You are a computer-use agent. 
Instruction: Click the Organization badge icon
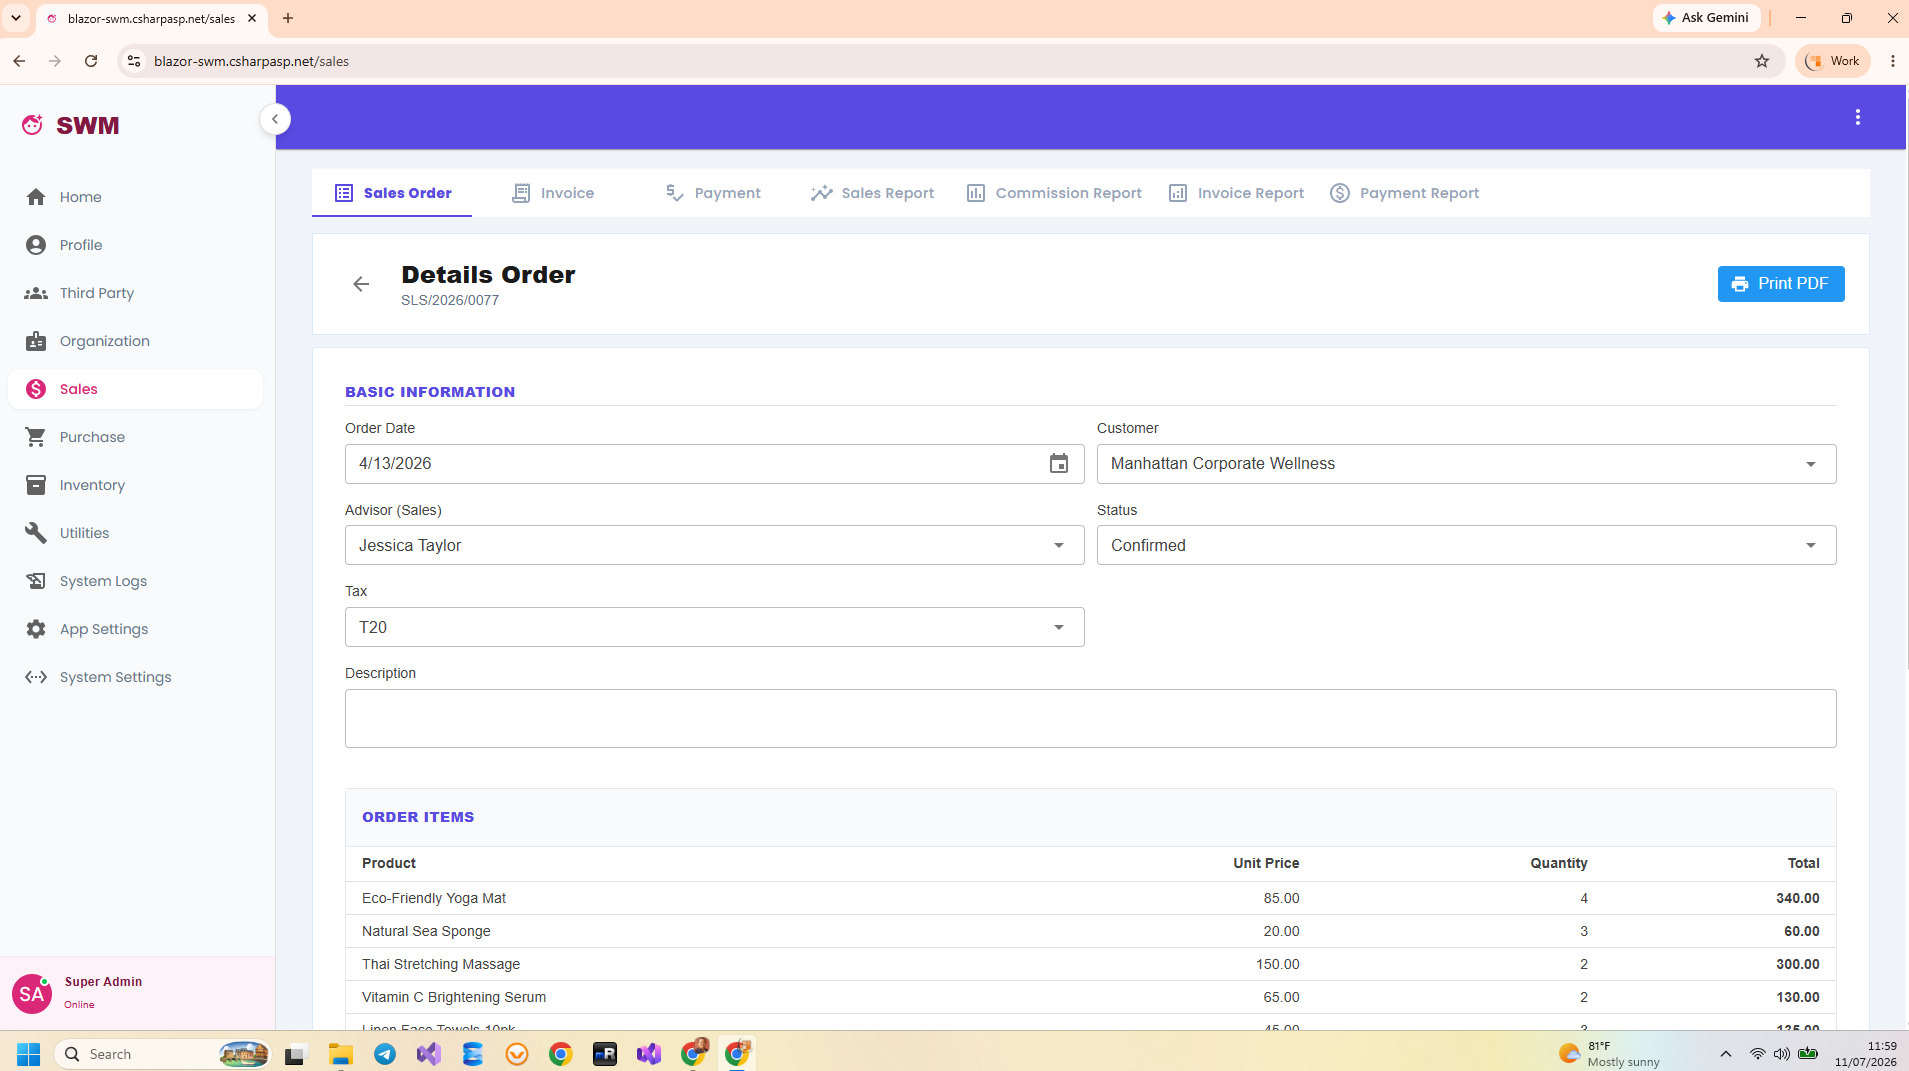[x=36, y=341]
